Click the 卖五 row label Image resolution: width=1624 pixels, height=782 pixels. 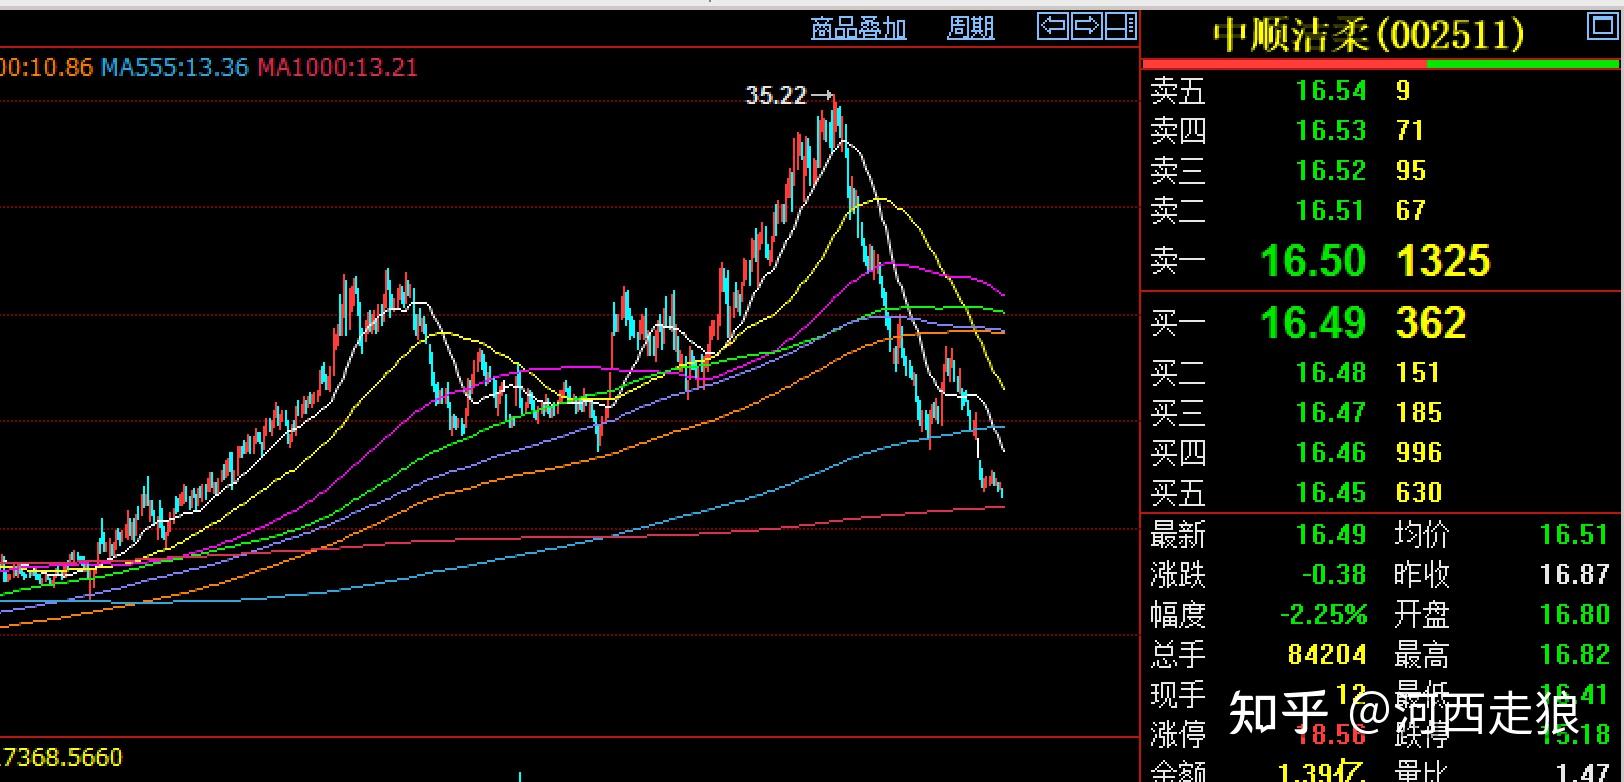(x=1178, y=91)
